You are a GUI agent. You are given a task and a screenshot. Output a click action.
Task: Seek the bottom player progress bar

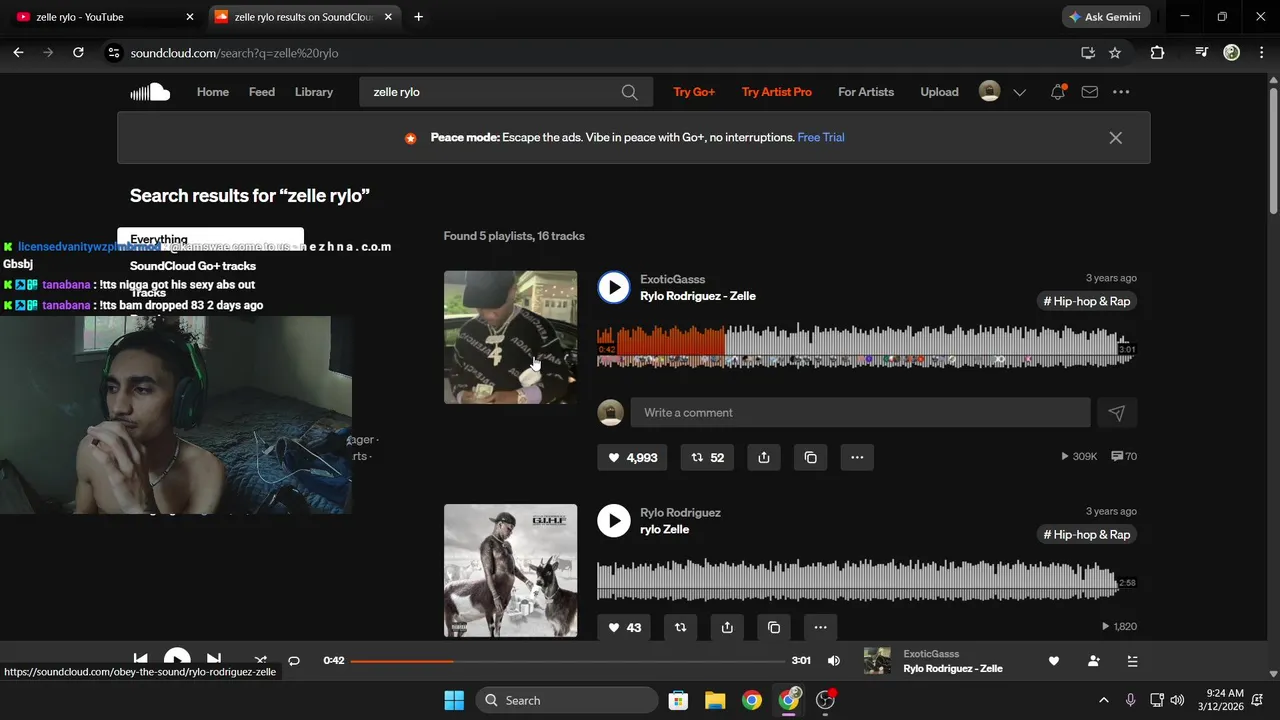point(568,661)
